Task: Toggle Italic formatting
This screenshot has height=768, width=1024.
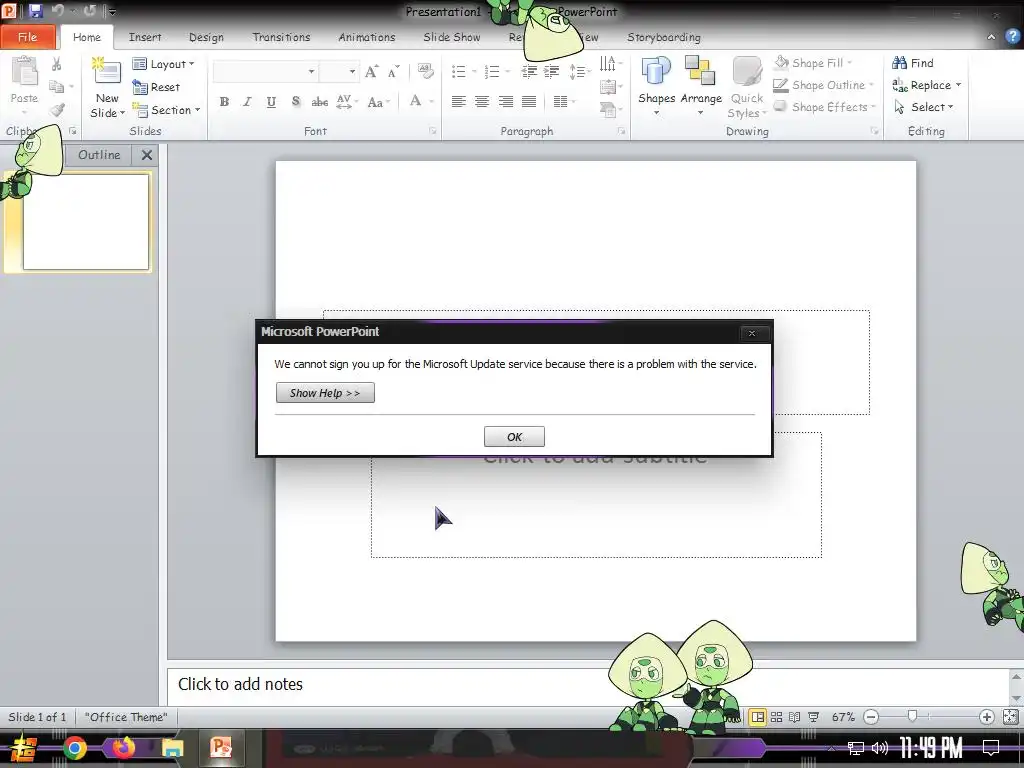Action: click(x=248, y=102)
